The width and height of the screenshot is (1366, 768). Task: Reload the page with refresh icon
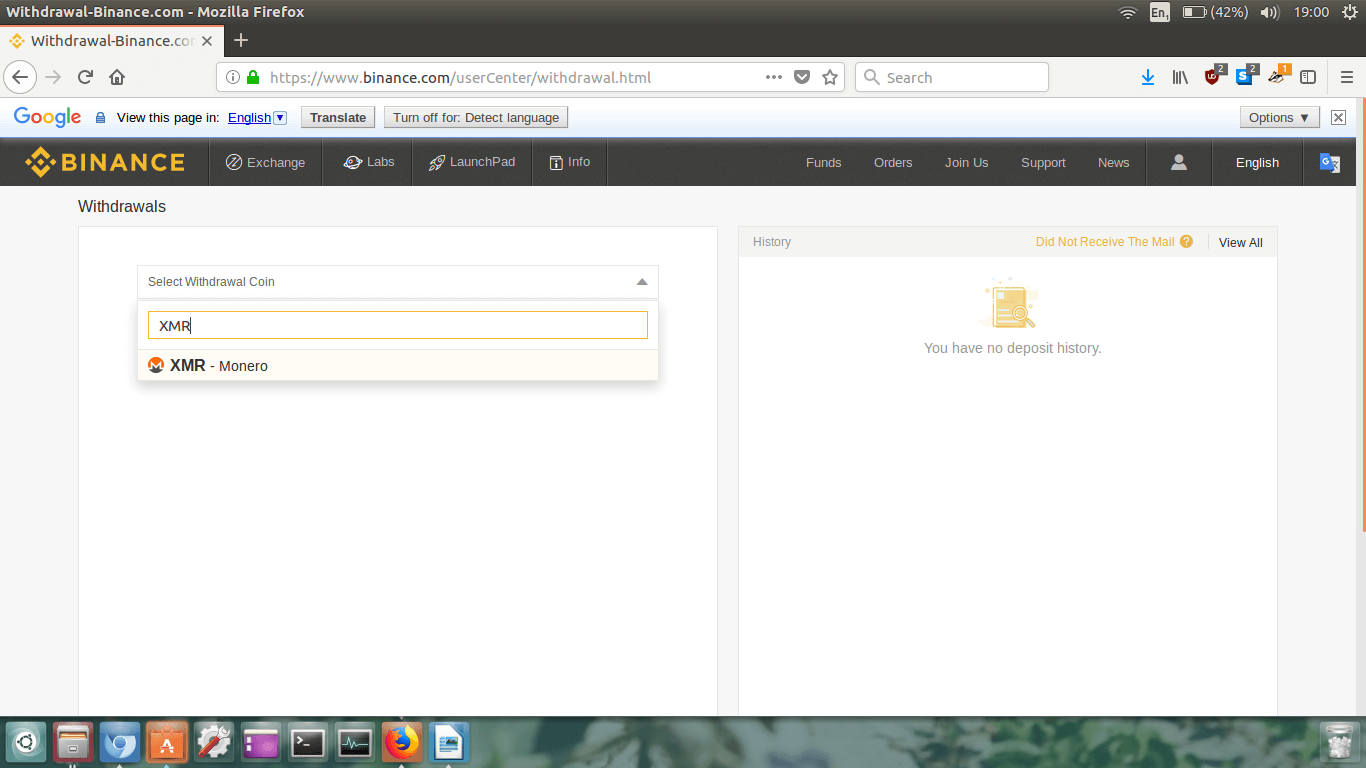coord(85,77)
